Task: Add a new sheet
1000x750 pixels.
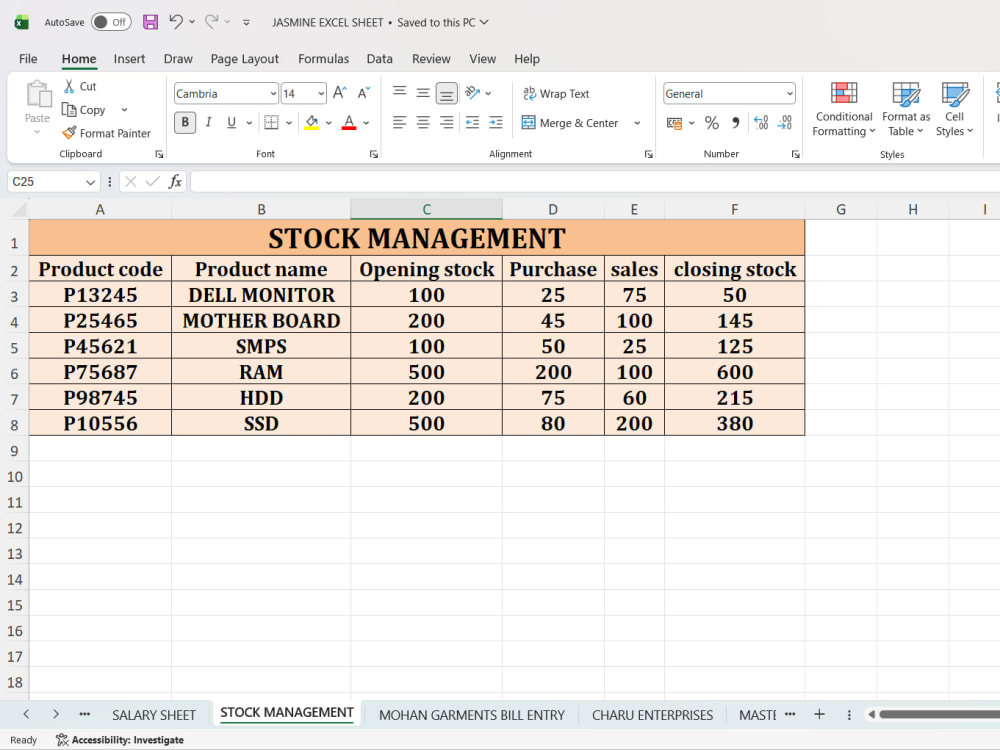Action: click(820, 714)
